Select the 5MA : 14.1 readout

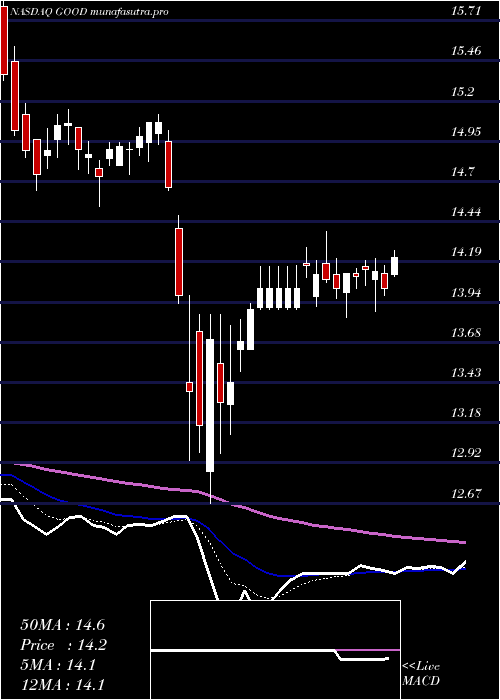(57, 665)
